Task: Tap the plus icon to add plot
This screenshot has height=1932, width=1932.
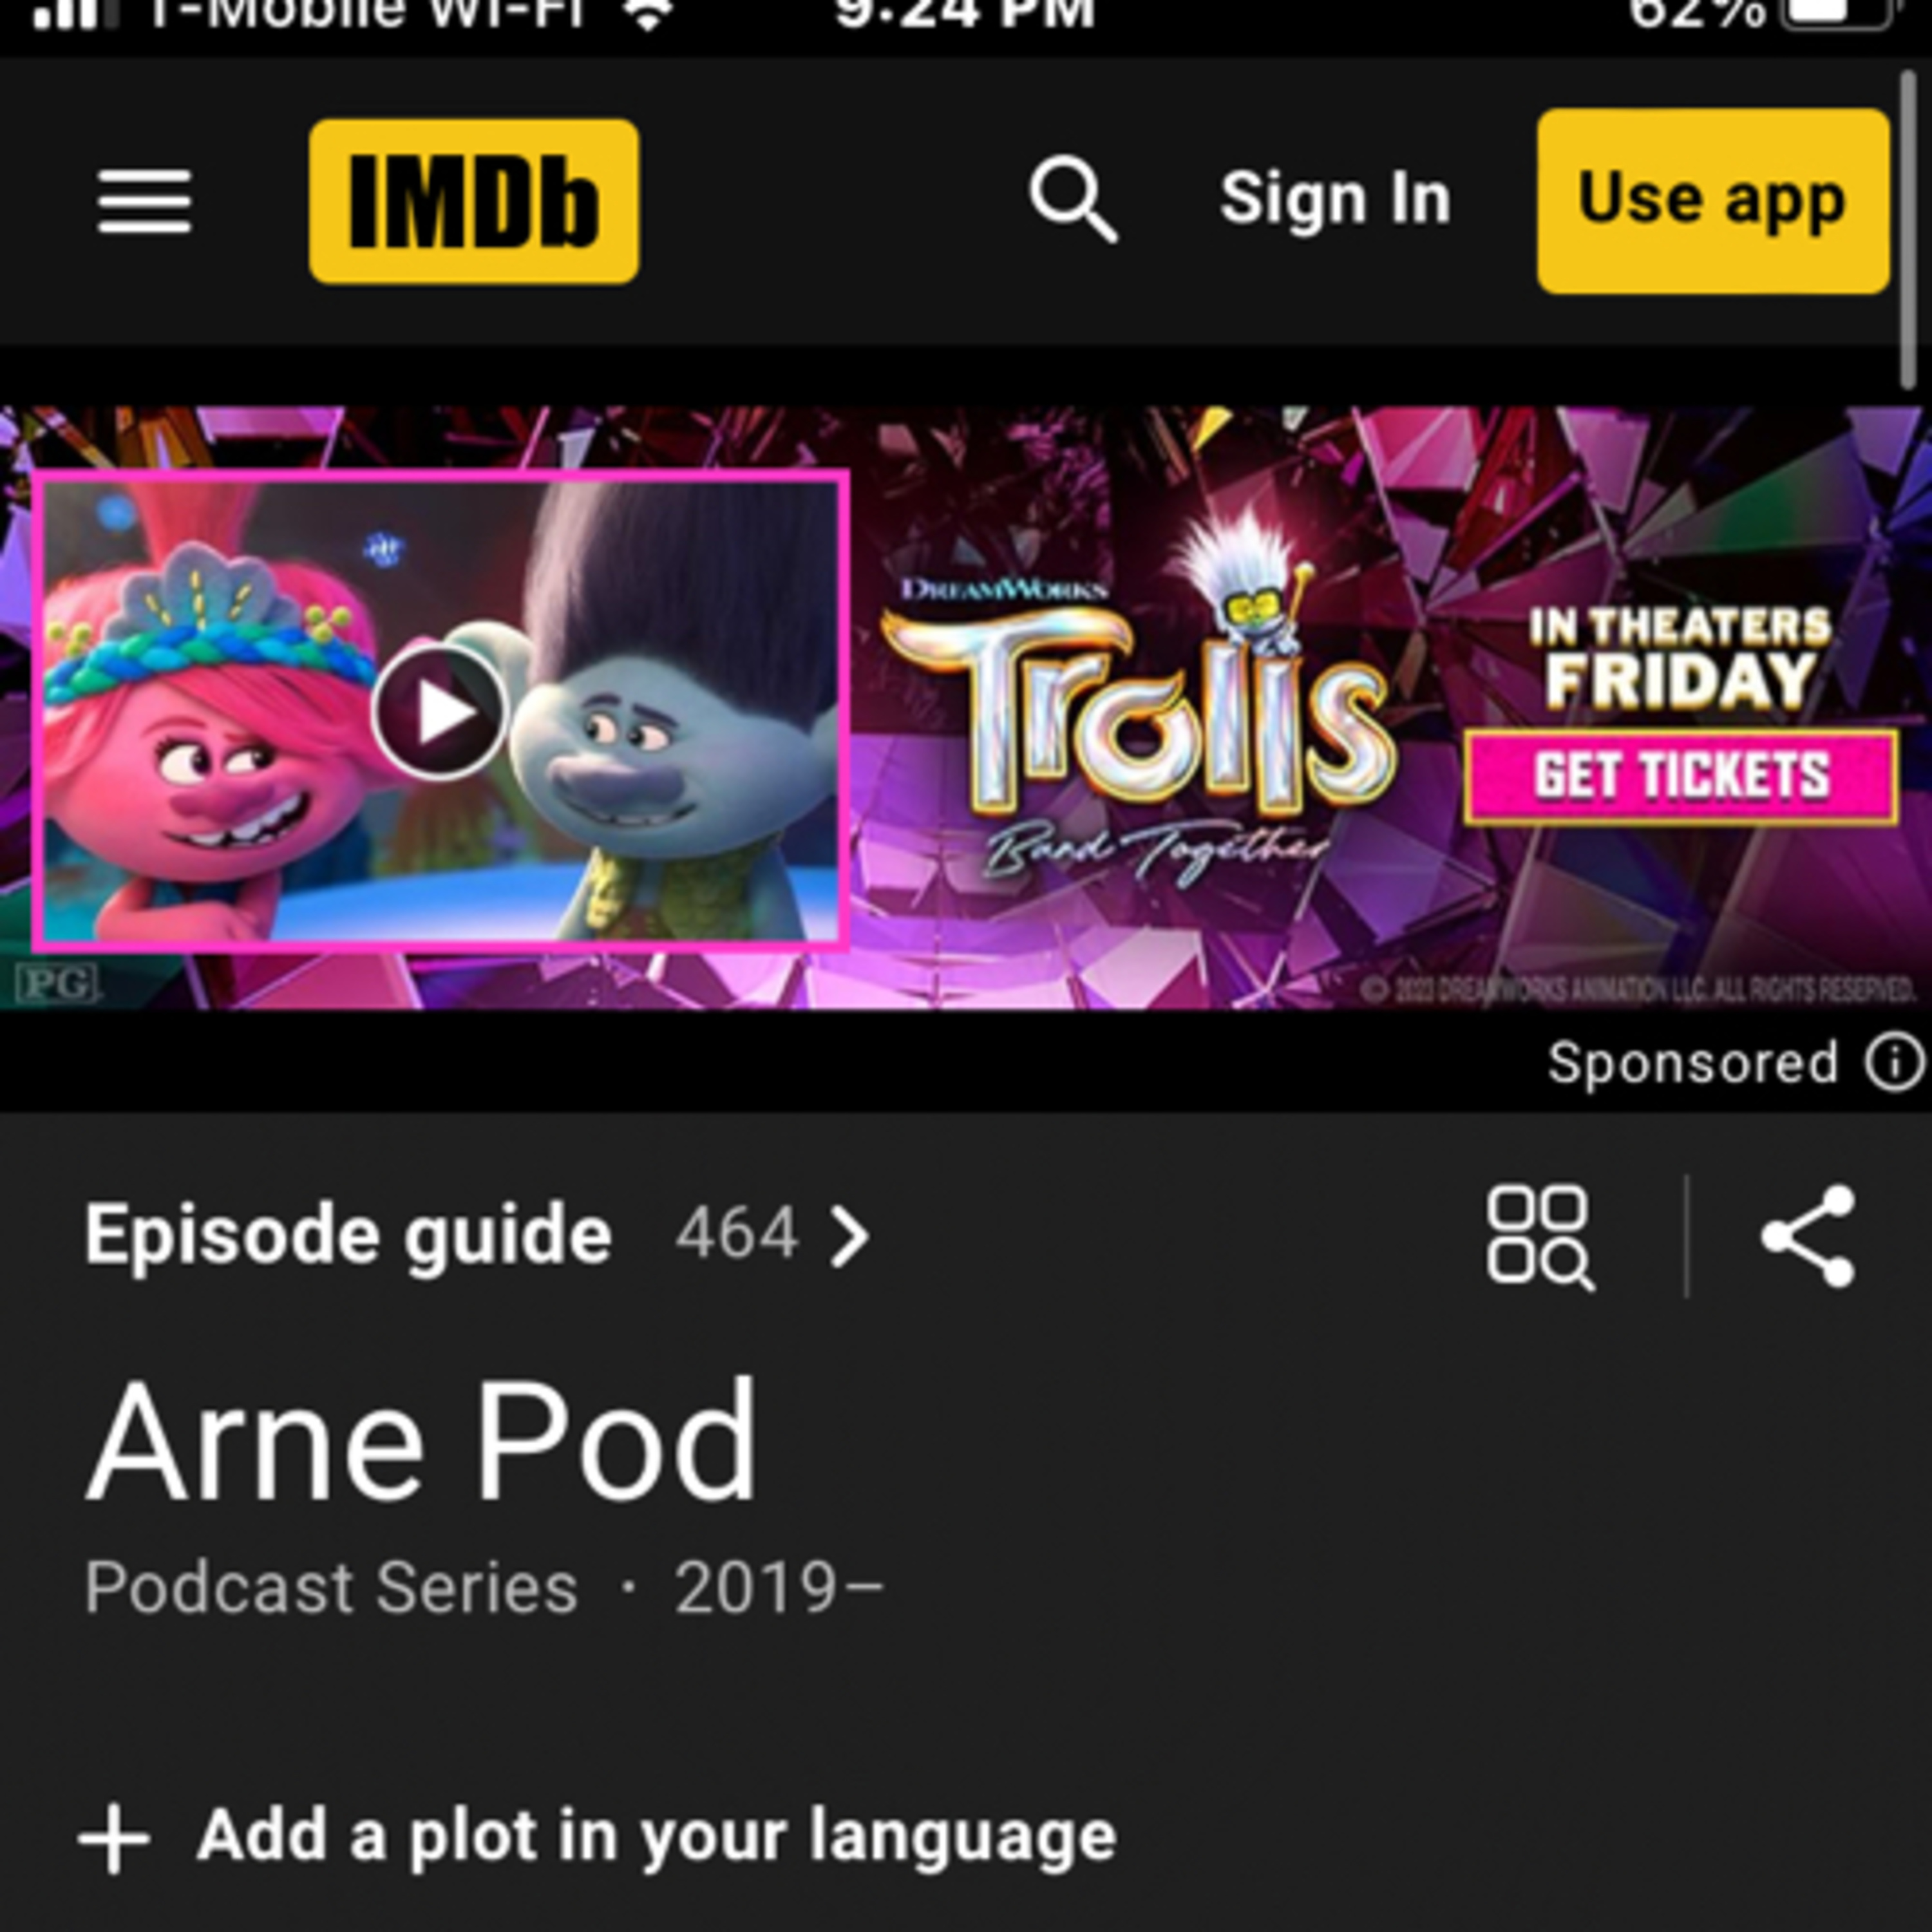Action: tap(114, 1838)
